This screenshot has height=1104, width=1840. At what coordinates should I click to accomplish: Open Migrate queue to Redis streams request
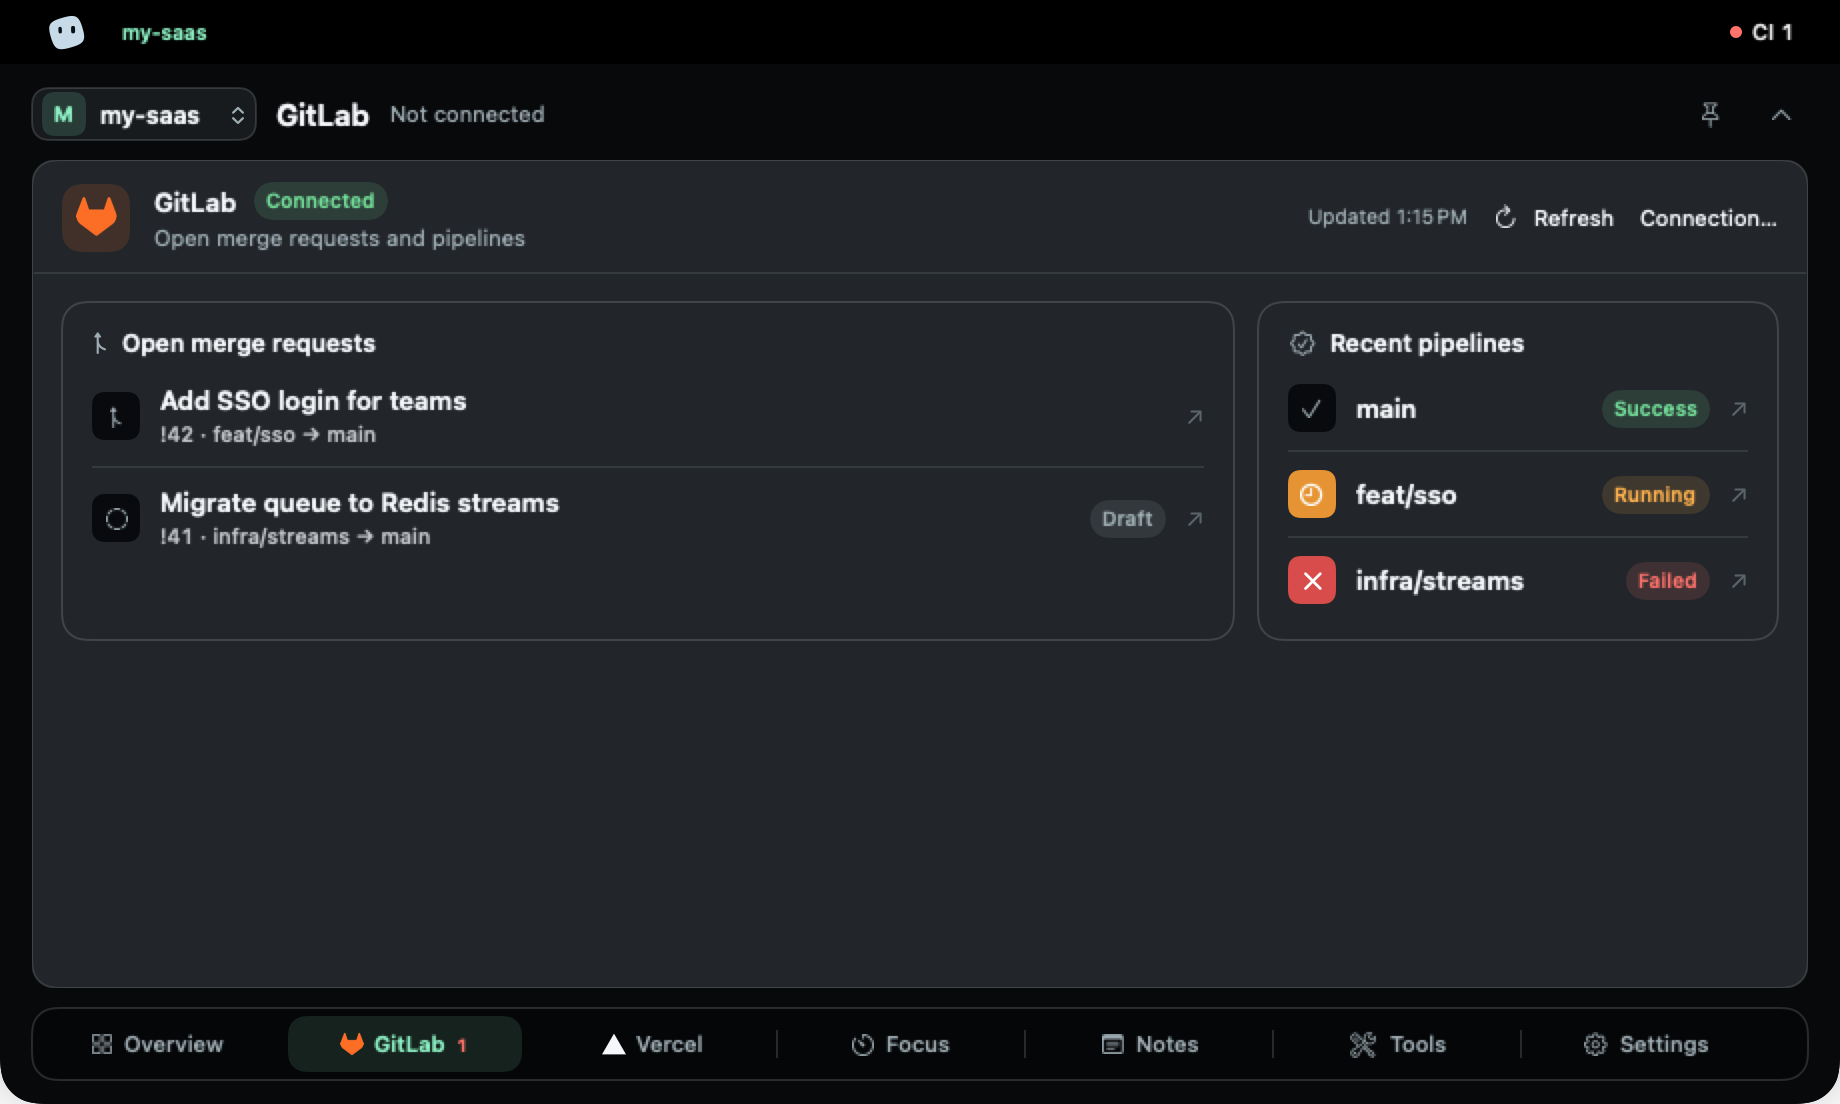(647, 519)
